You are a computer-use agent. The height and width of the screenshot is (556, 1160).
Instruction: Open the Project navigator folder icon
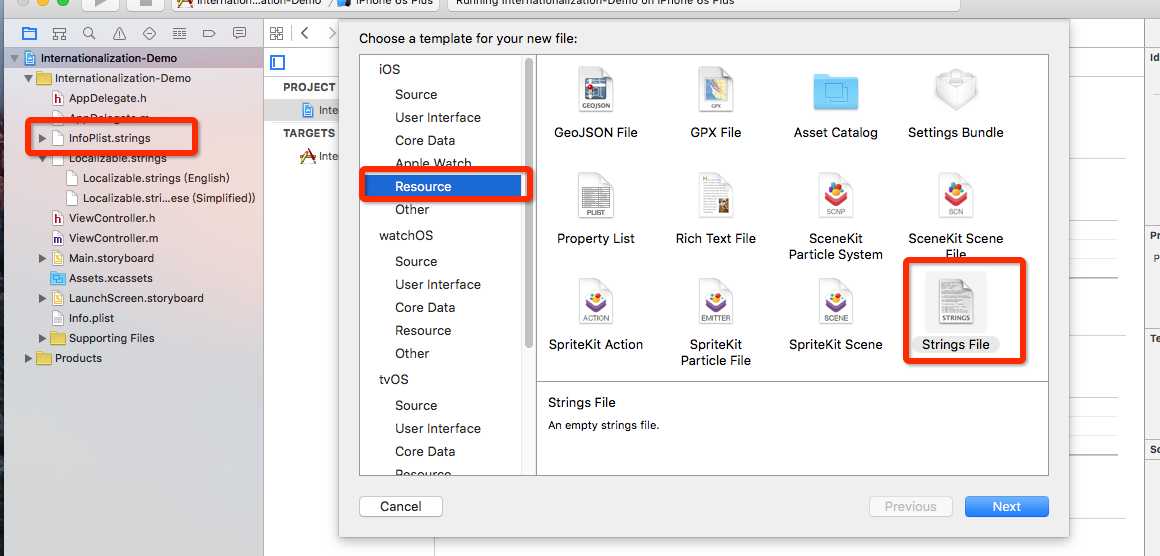[29, 33]
